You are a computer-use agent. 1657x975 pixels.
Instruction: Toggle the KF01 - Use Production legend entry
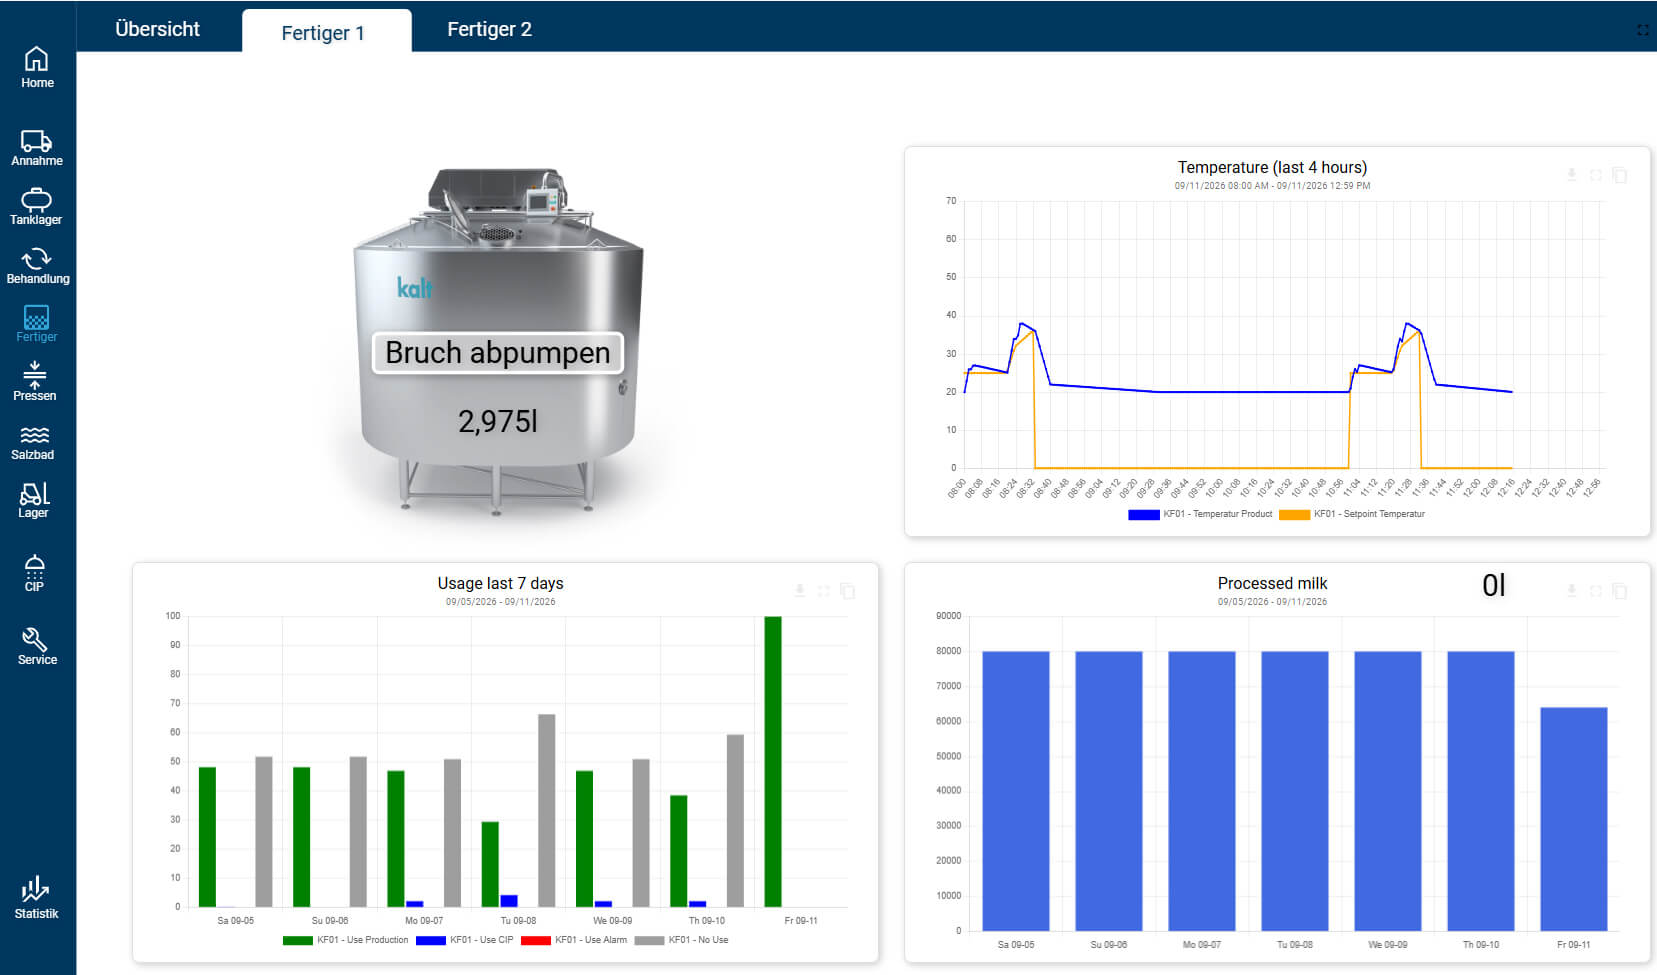click(346, 940)
